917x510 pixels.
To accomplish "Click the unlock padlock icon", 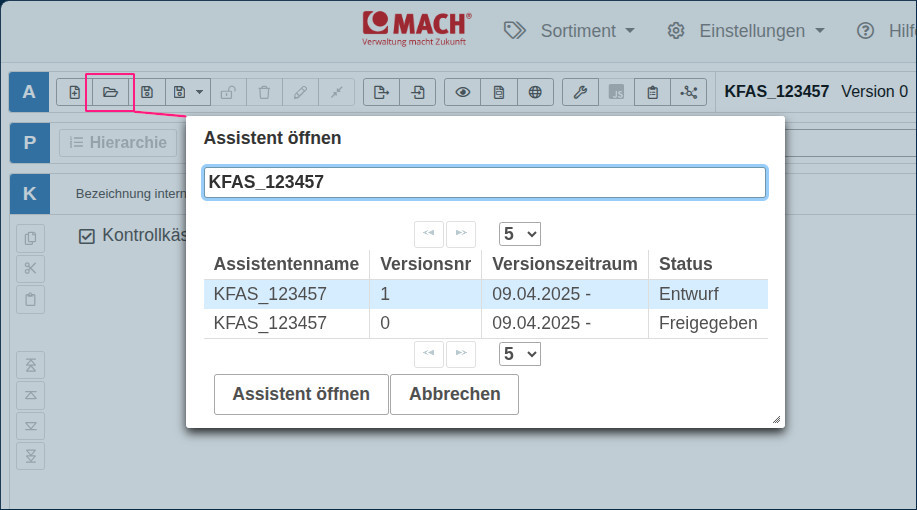I will click(x=228, y=92).
